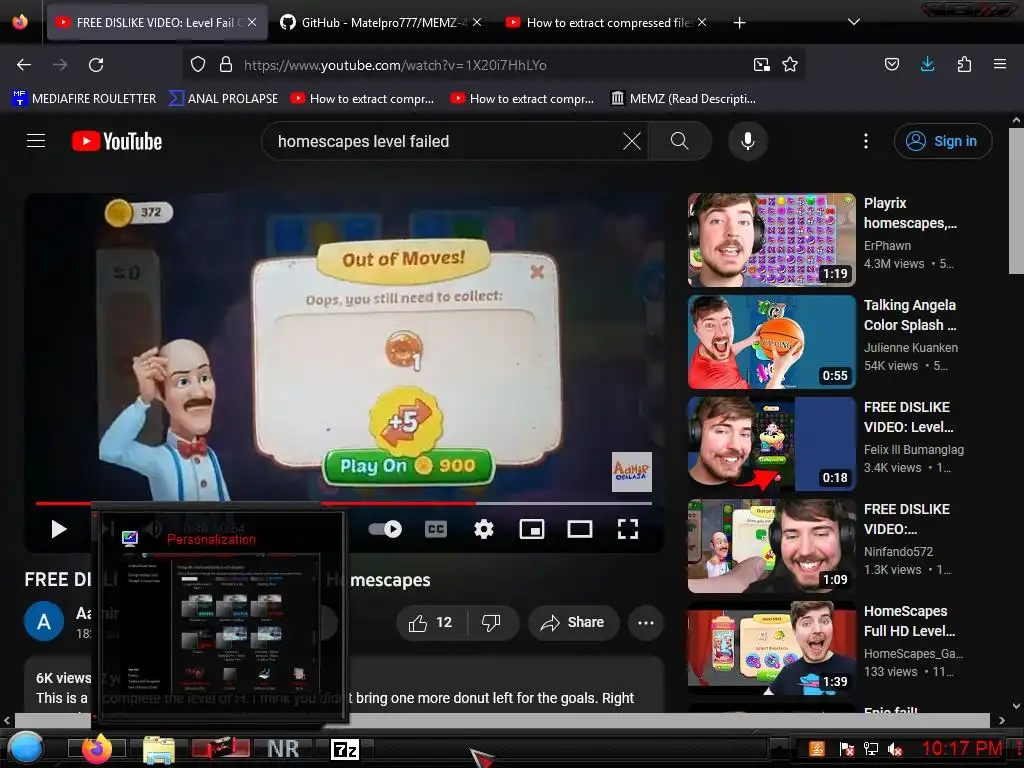Open Firefox application menu
The image size is (1024, 768).
(x=1000, y=64)
